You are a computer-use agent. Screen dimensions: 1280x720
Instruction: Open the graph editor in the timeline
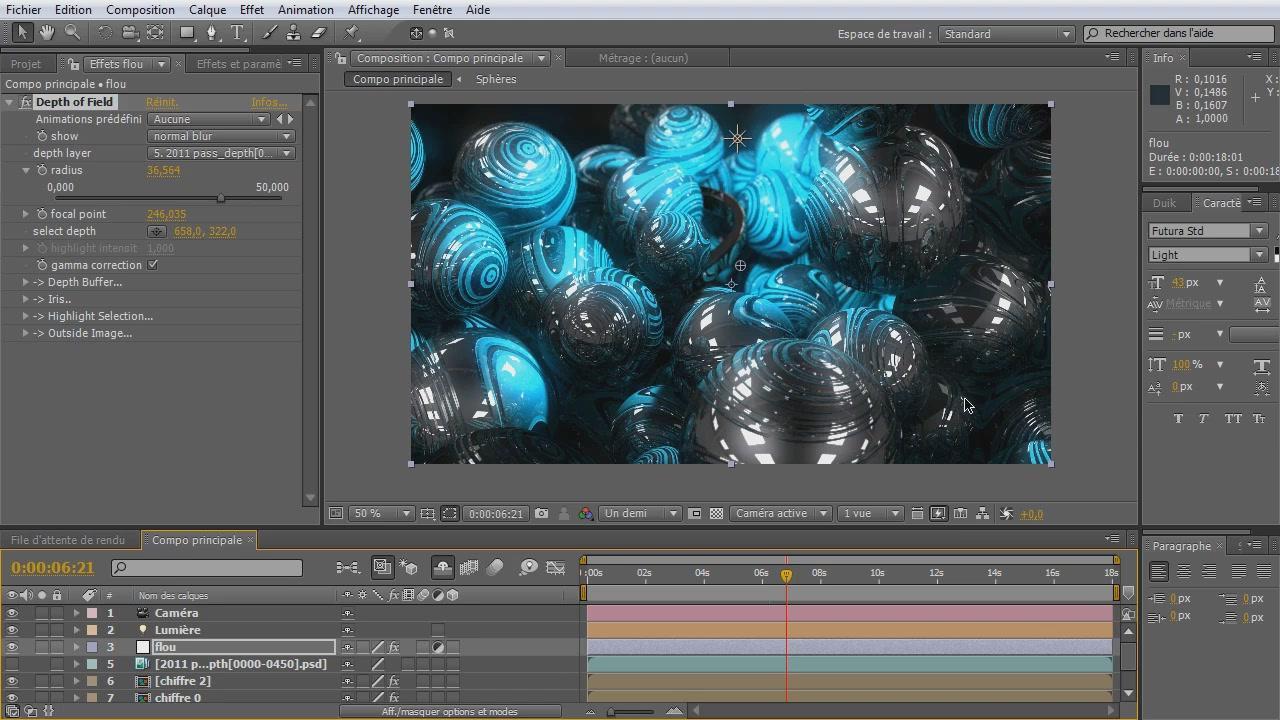pyautogui.click(x=556, y=568)
